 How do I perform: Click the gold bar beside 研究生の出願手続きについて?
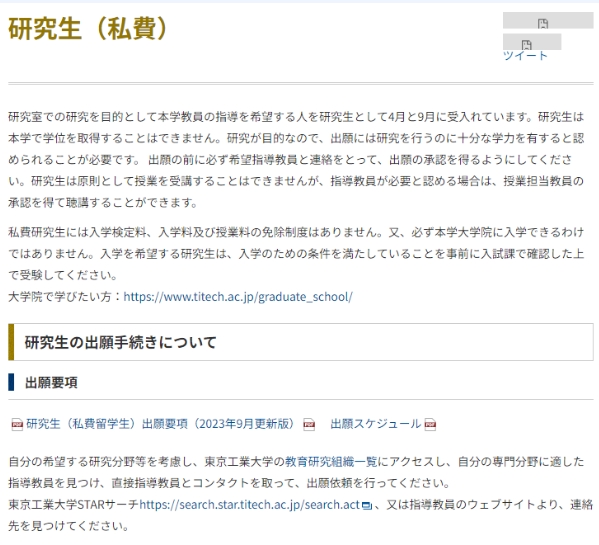click(11, 342)
